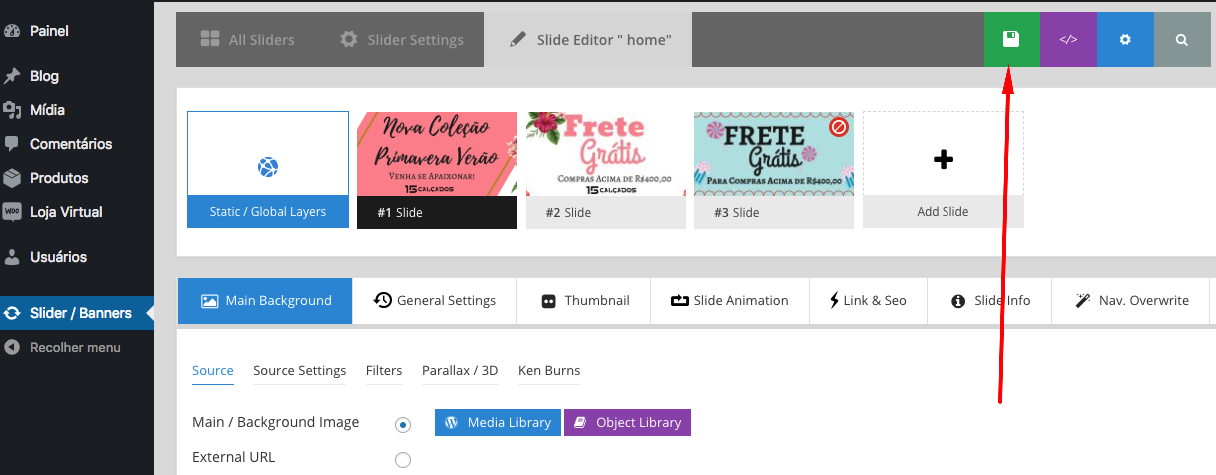Select the #1 Slide Nova Coleção thumbnail

click(x=437, y=155)
